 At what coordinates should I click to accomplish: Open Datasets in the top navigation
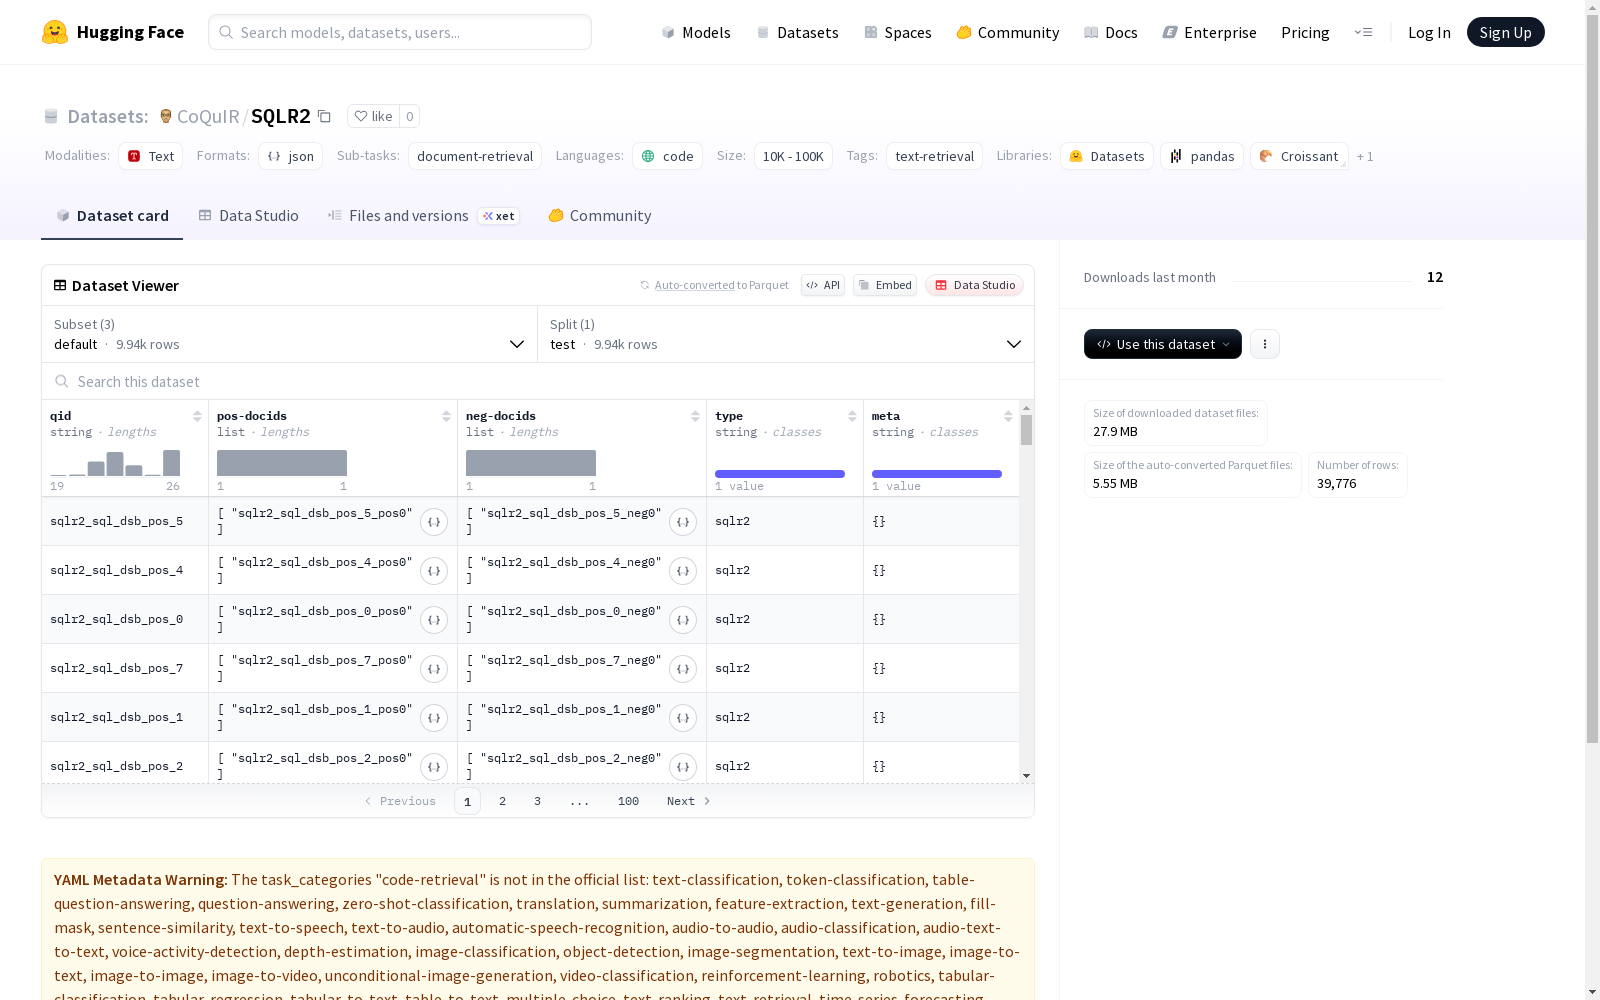pos(797,32)
